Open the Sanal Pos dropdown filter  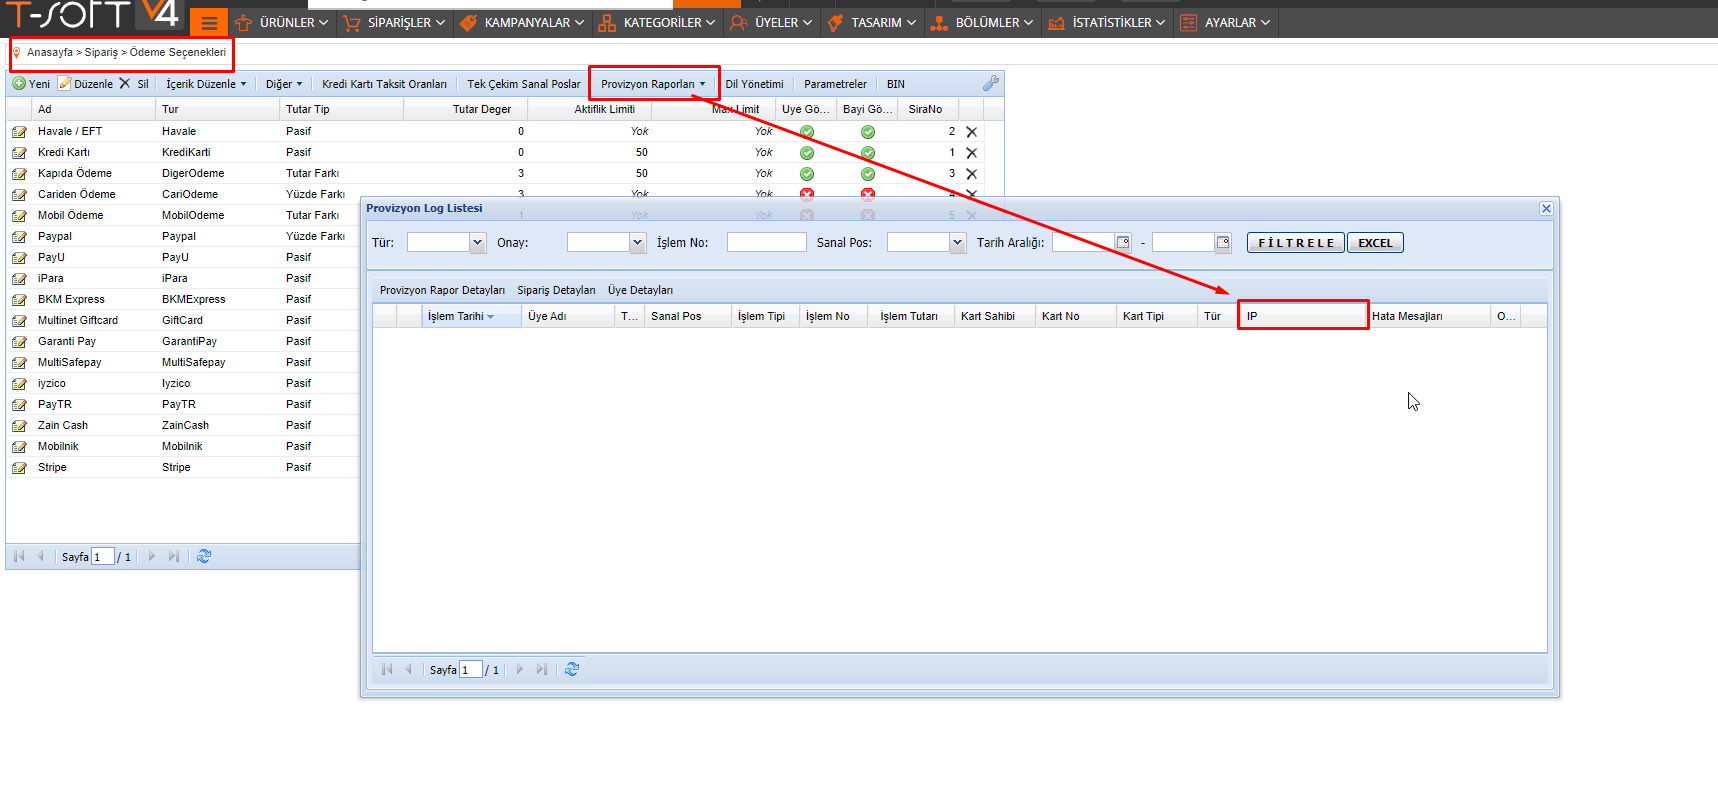coord(957,242)
